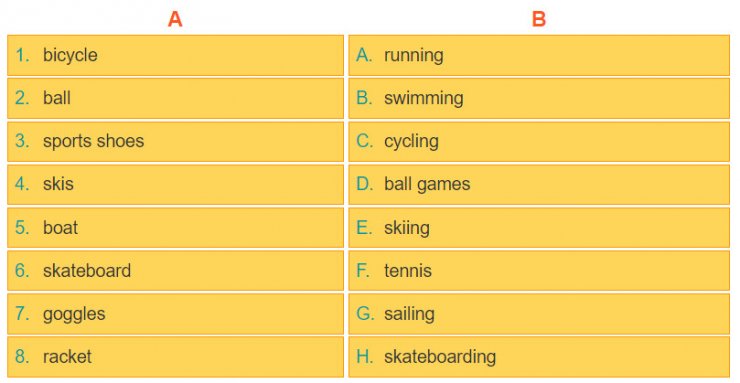Click the letter H label beside skateboarding
740x383 pixels.
(365, 357)
